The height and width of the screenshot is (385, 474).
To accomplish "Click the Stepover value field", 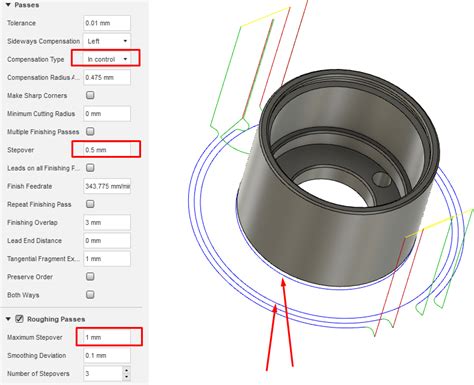I will (107, 150).
